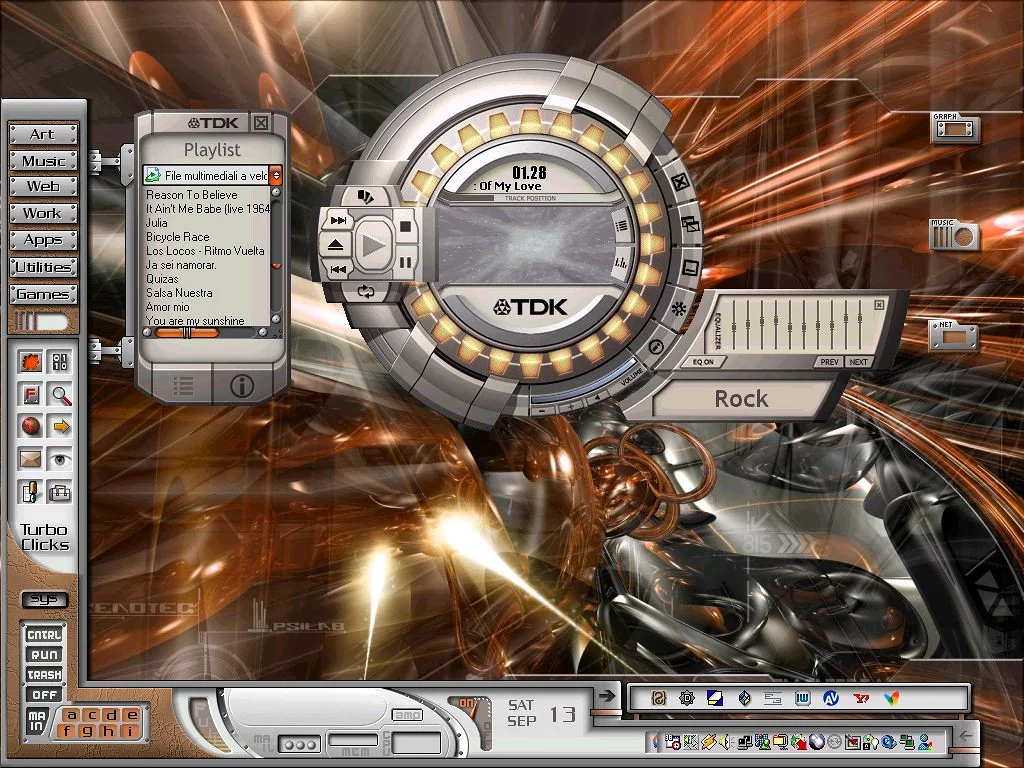
Task: Toggle shuffle button above the play controls
Action: point(366,197)
